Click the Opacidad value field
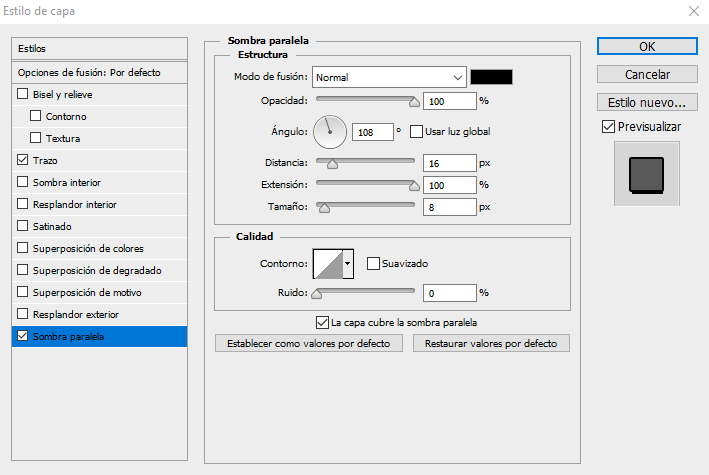 [450, 101]
